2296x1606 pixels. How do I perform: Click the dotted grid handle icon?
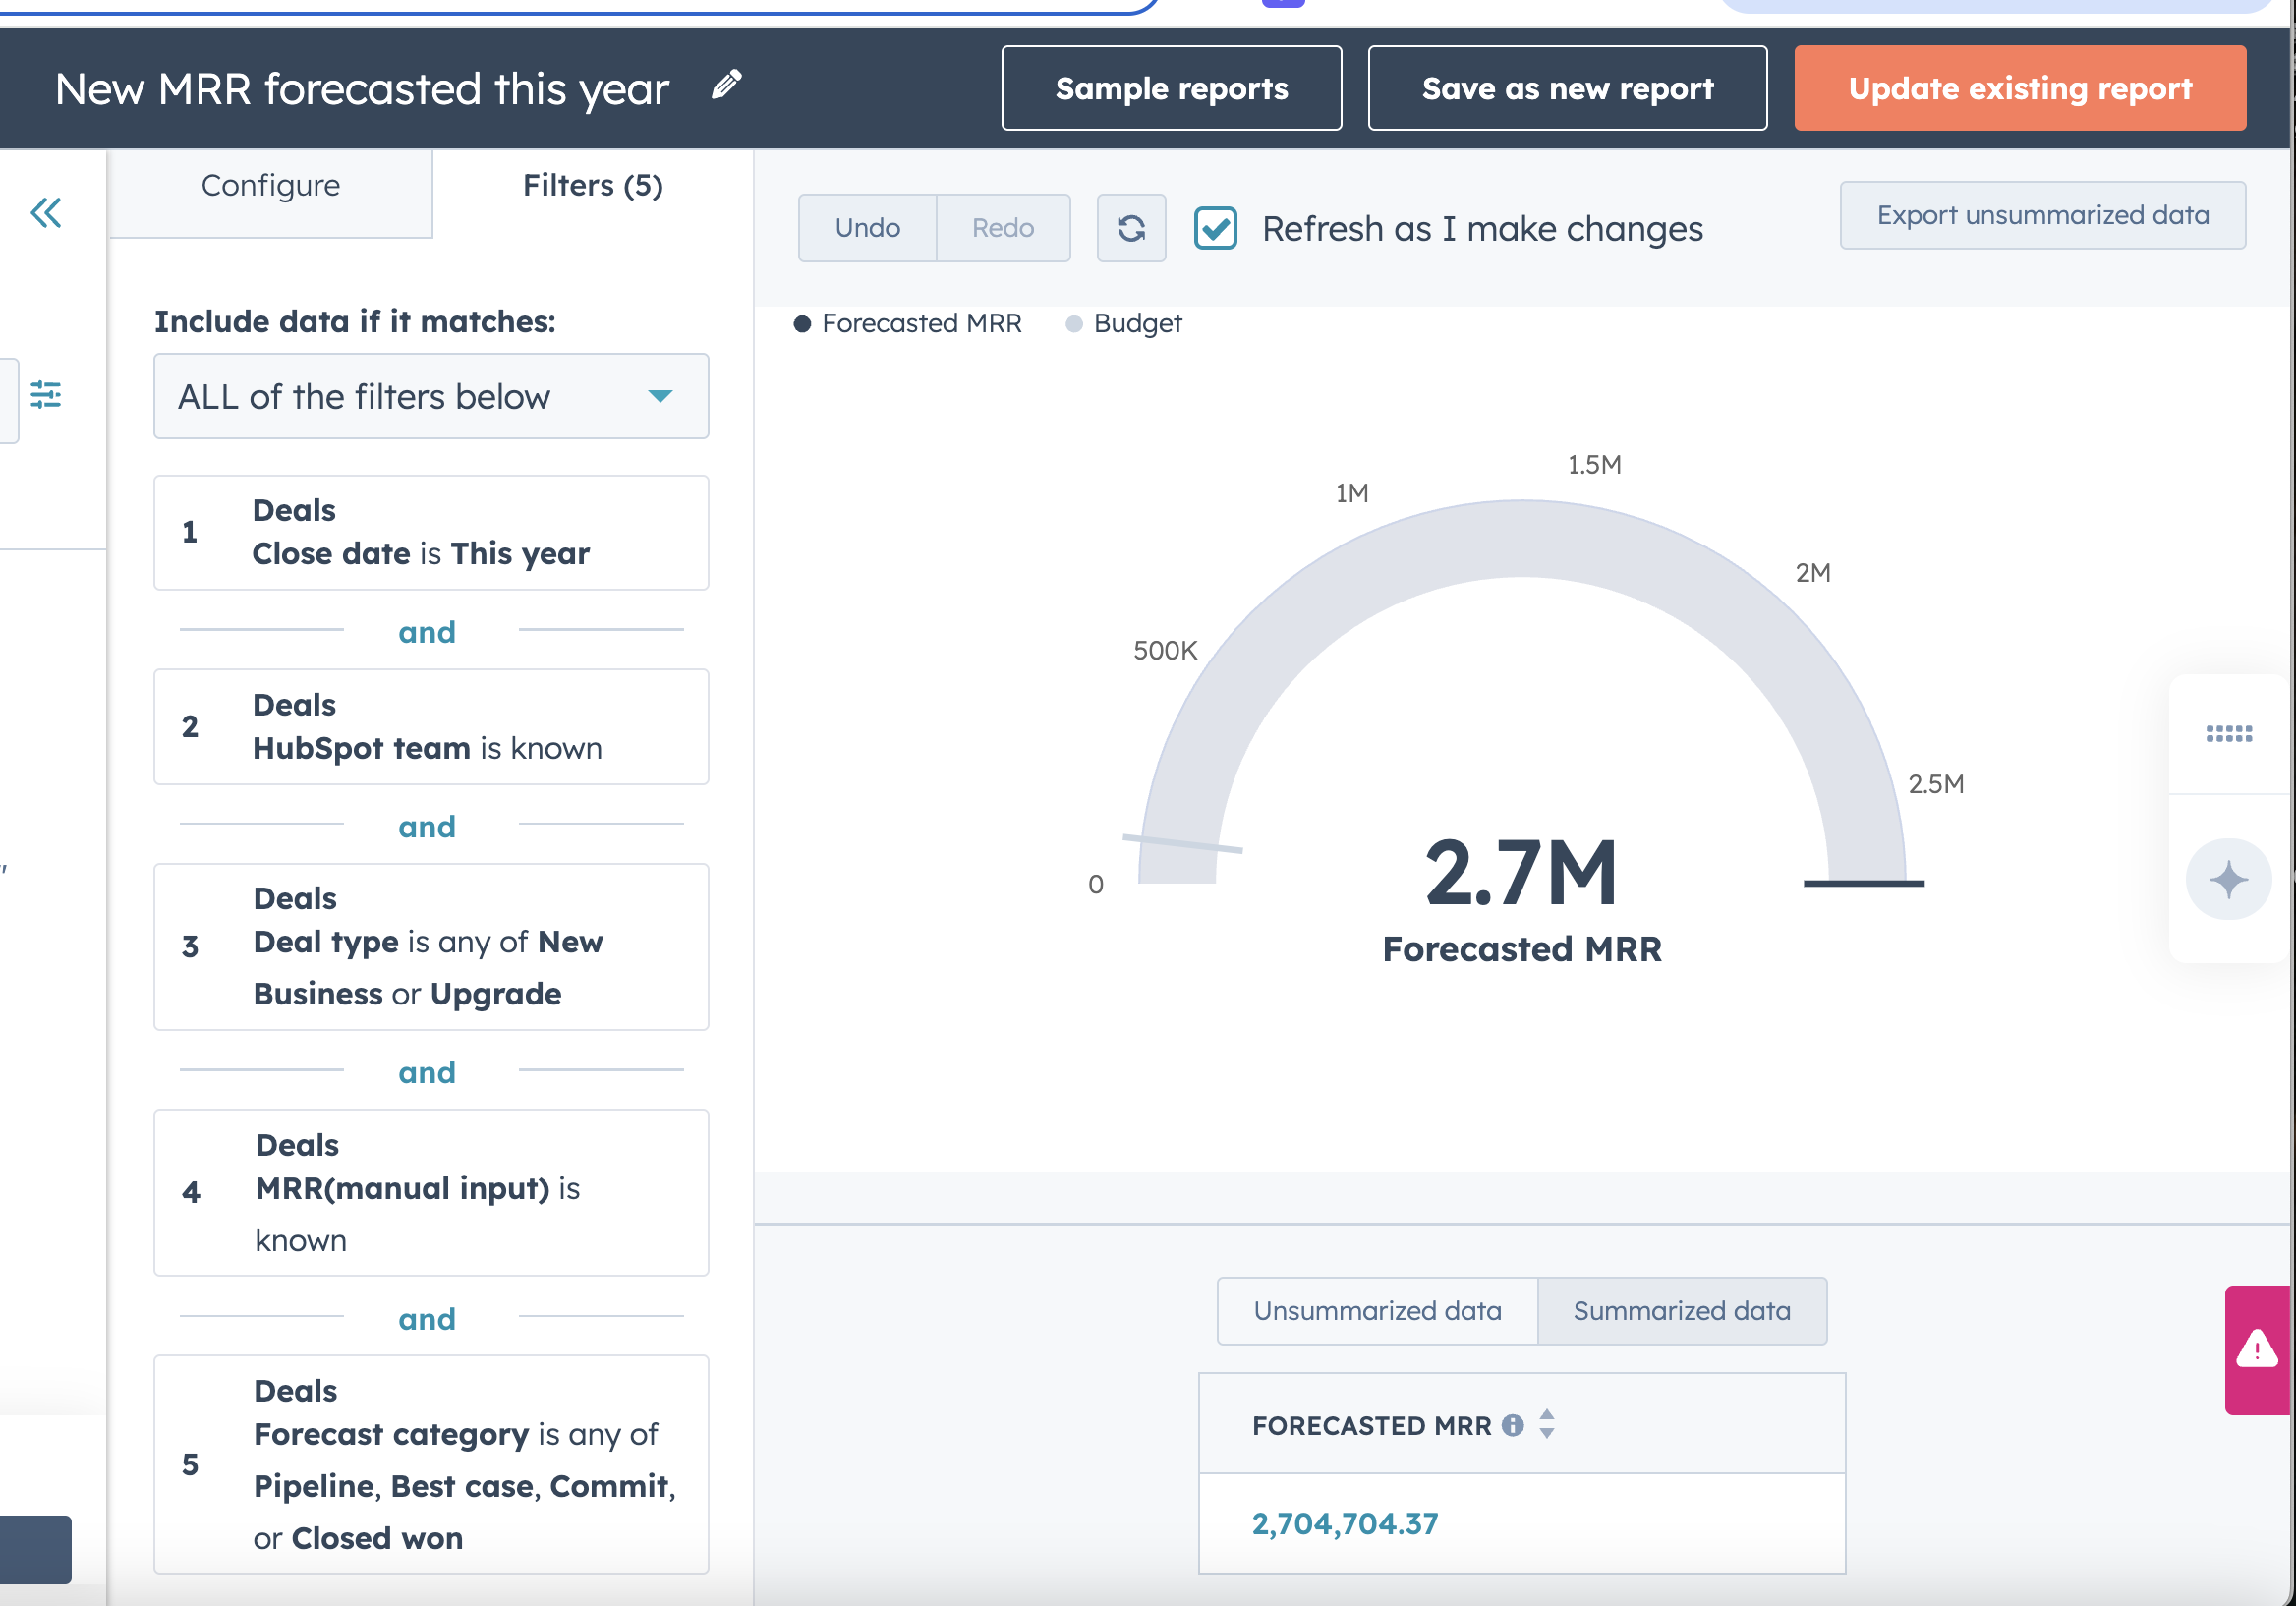(x=2228, y=734)
